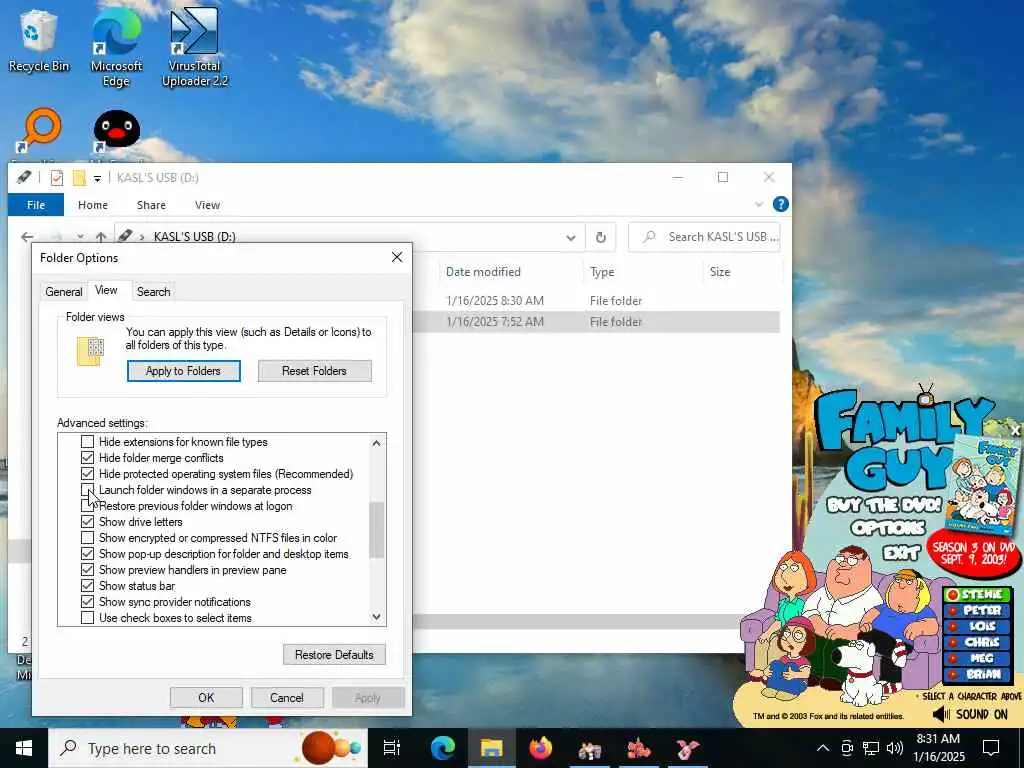The image size is (1024, 768).
Task: Click OPTIONS in Family Guy app
Action: point(888,528)
